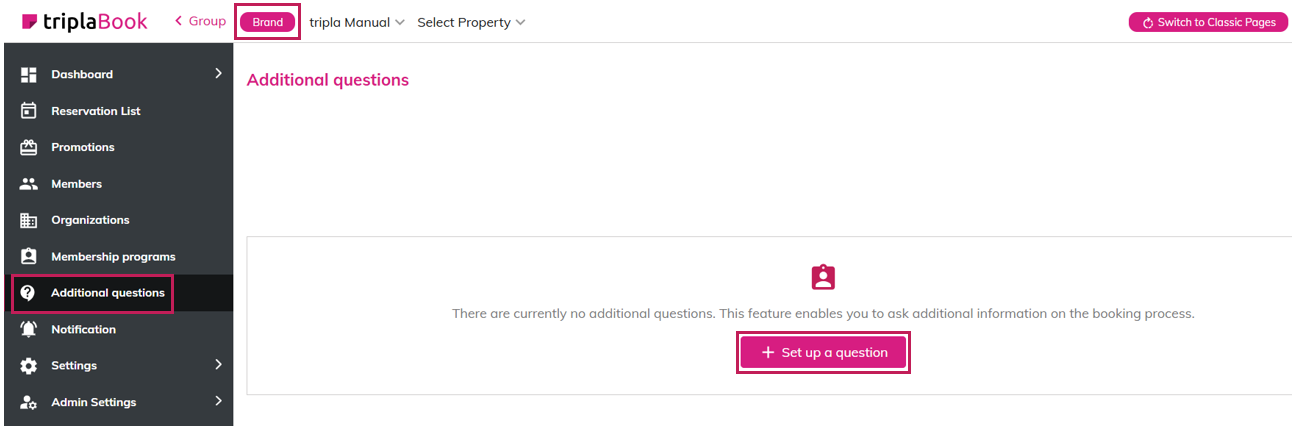Click the Members people icon
The width and height of the screenshot is (1299, 430).
point(29,184)
